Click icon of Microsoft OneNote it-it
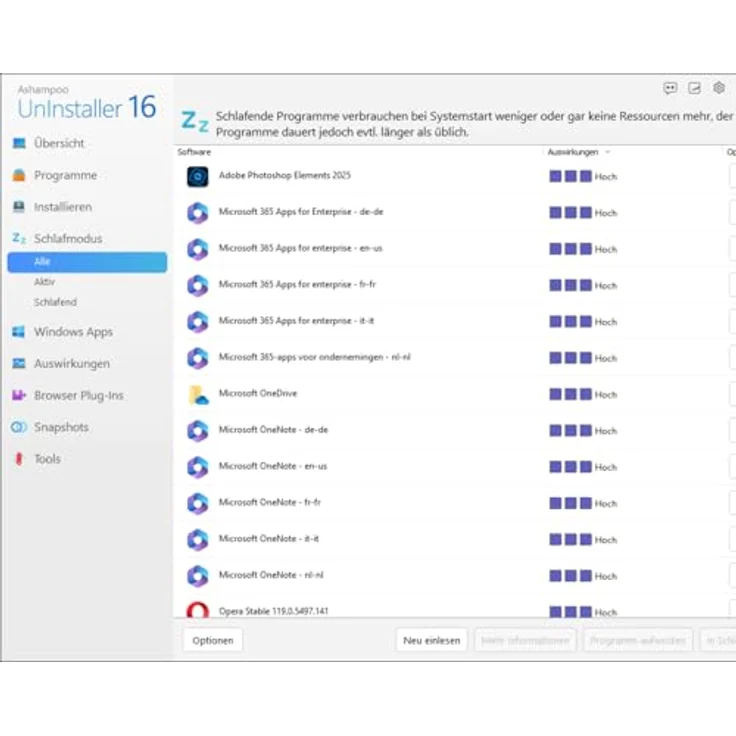Screen dimensions: 736x736 point(198,540)
